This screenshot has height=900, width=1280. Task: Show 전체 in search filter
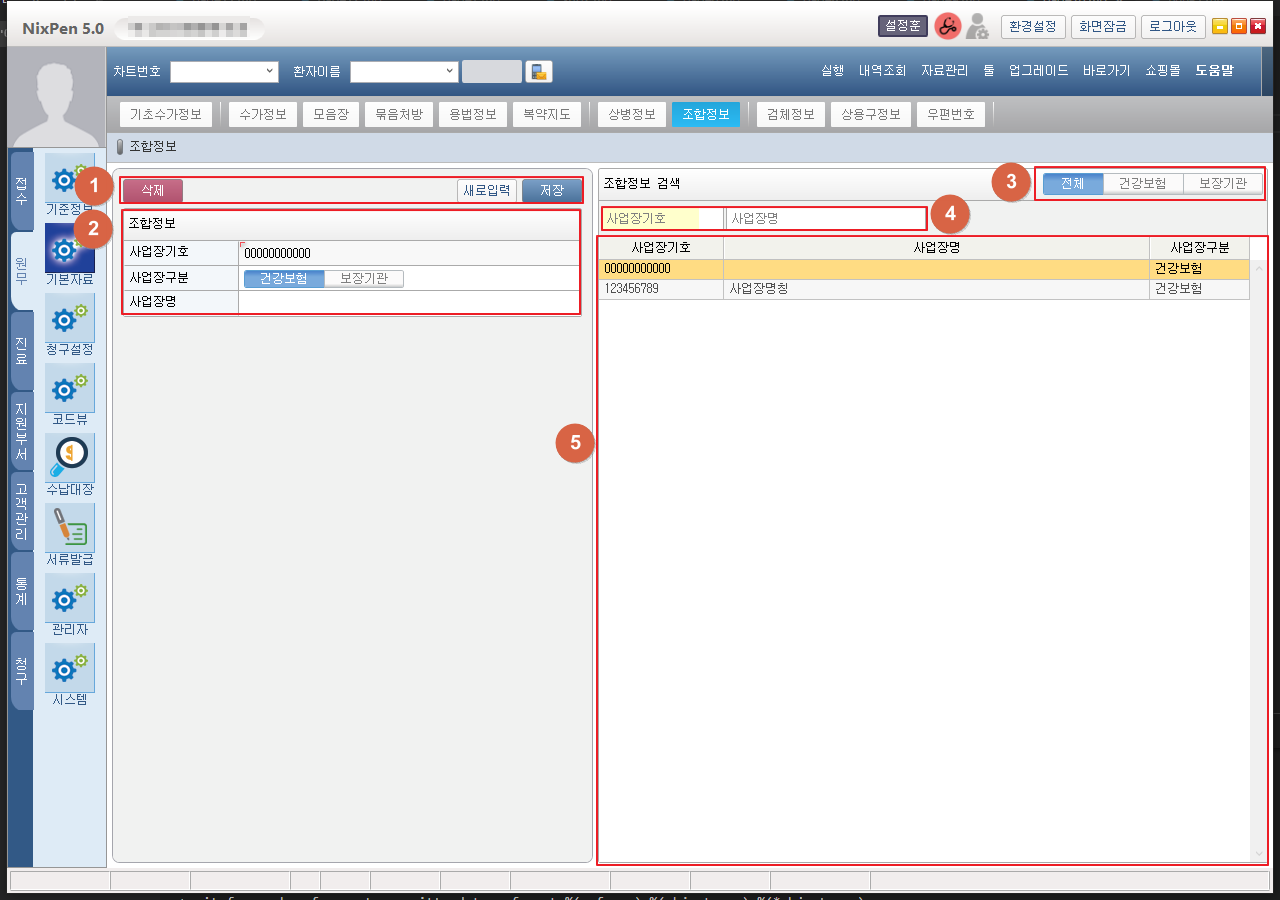point(1072,184)
